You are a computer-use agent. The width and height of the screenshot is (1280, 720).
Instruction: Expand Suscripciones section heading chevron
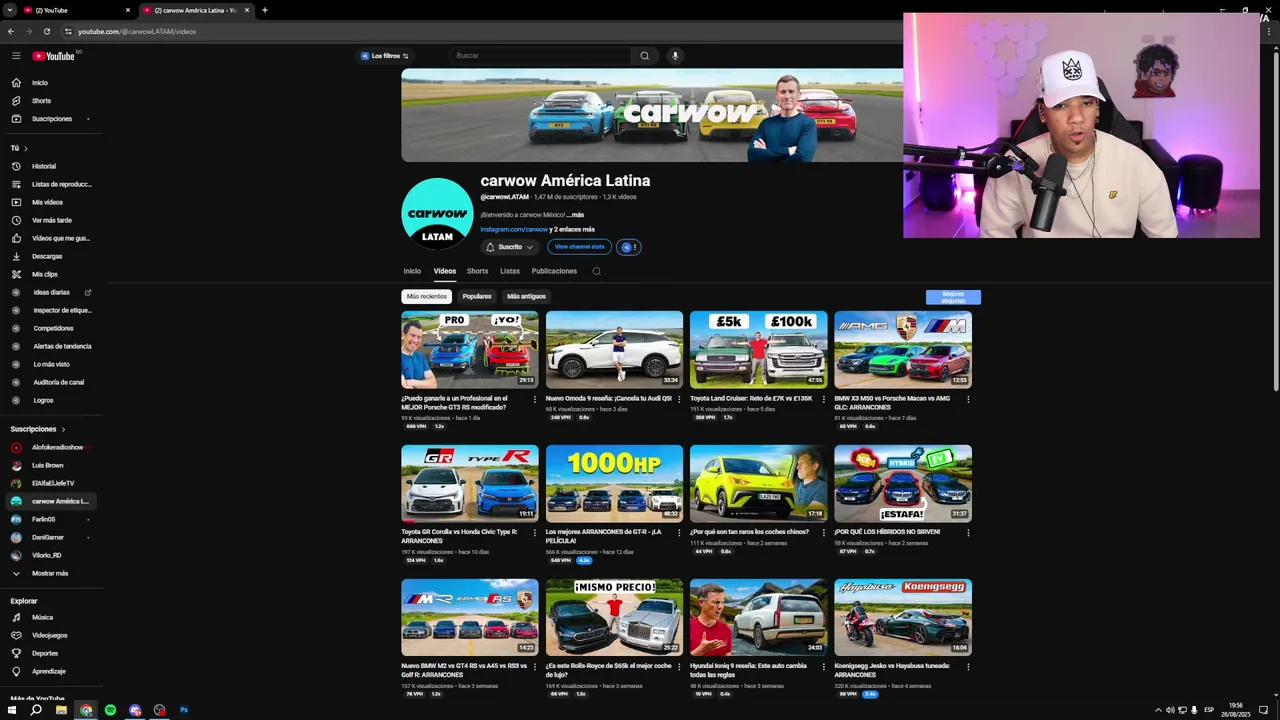point(64,429)
